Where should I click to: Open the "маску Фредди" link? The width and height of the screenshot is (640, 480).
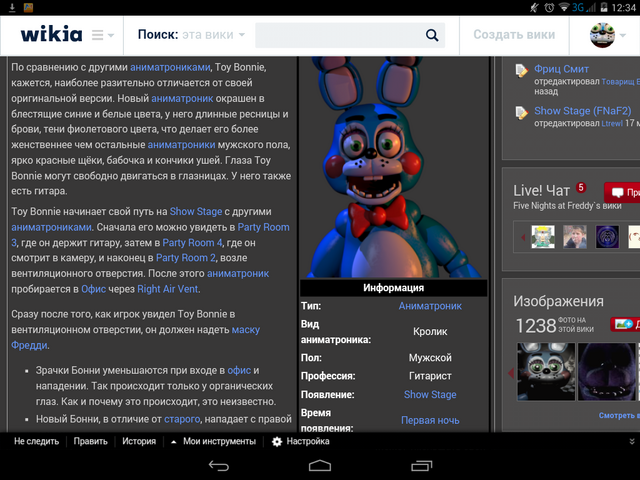click(245, 330)
